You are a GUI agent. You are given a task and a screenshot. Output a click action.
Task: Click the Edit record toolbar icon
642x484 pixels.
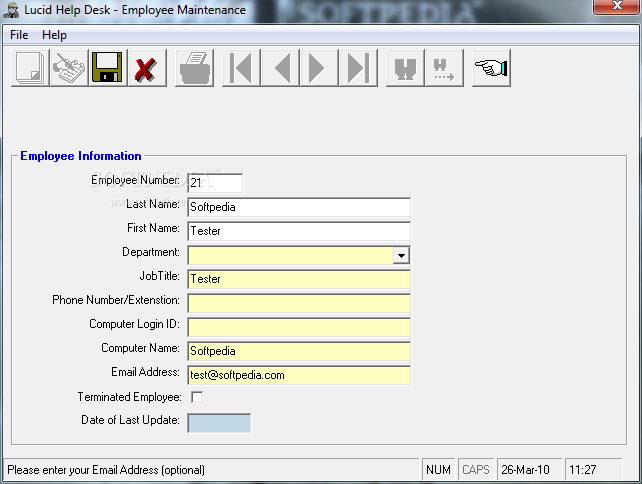[69, 68]
